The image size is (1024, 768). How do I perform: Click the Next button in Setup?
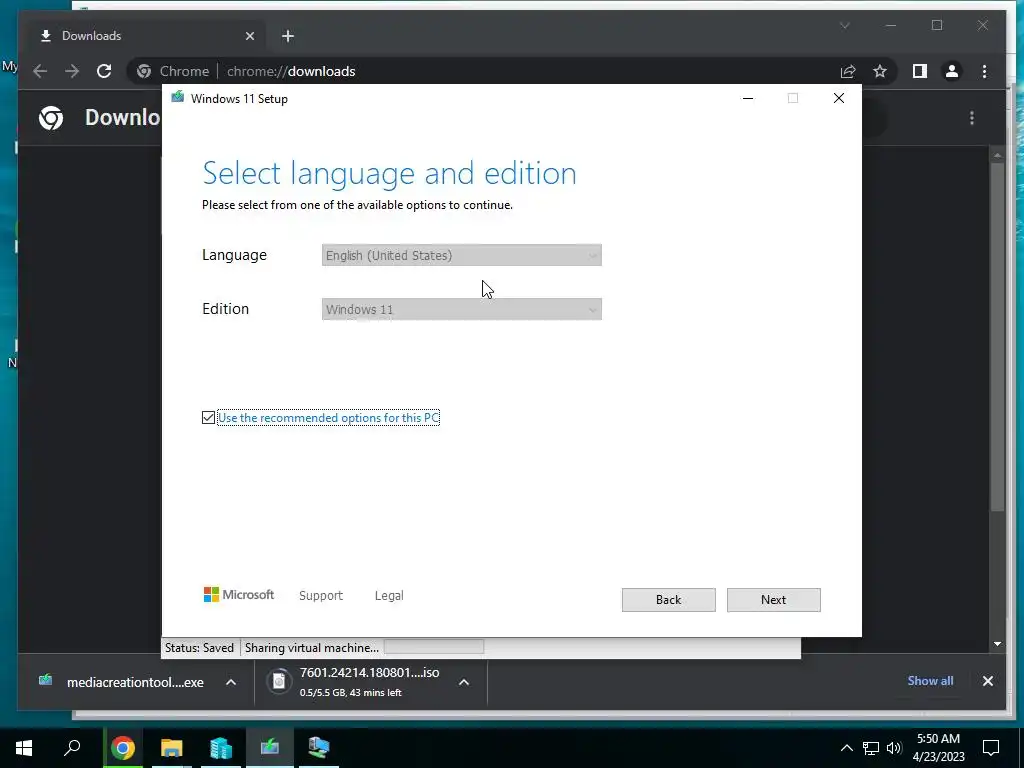click(773, 600)
